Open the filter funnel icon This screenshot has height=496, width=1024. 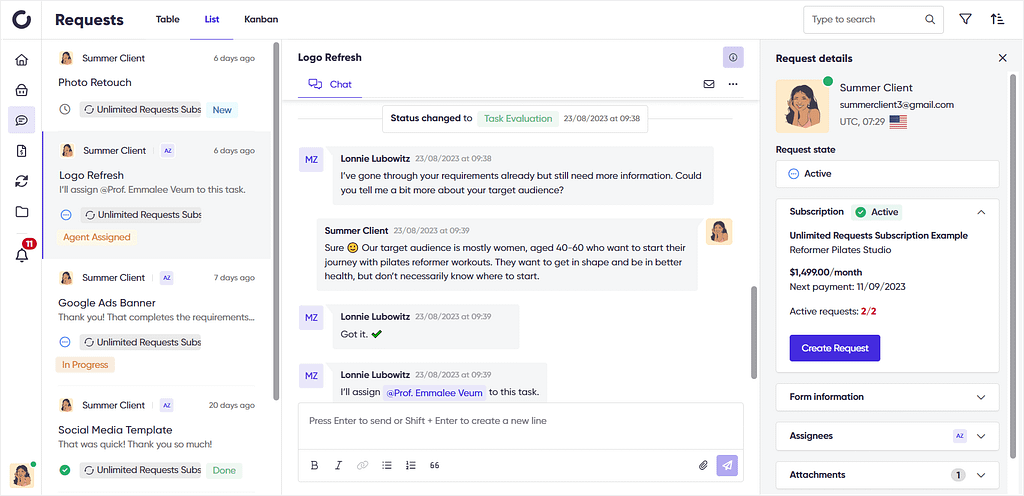pos(965,20)
